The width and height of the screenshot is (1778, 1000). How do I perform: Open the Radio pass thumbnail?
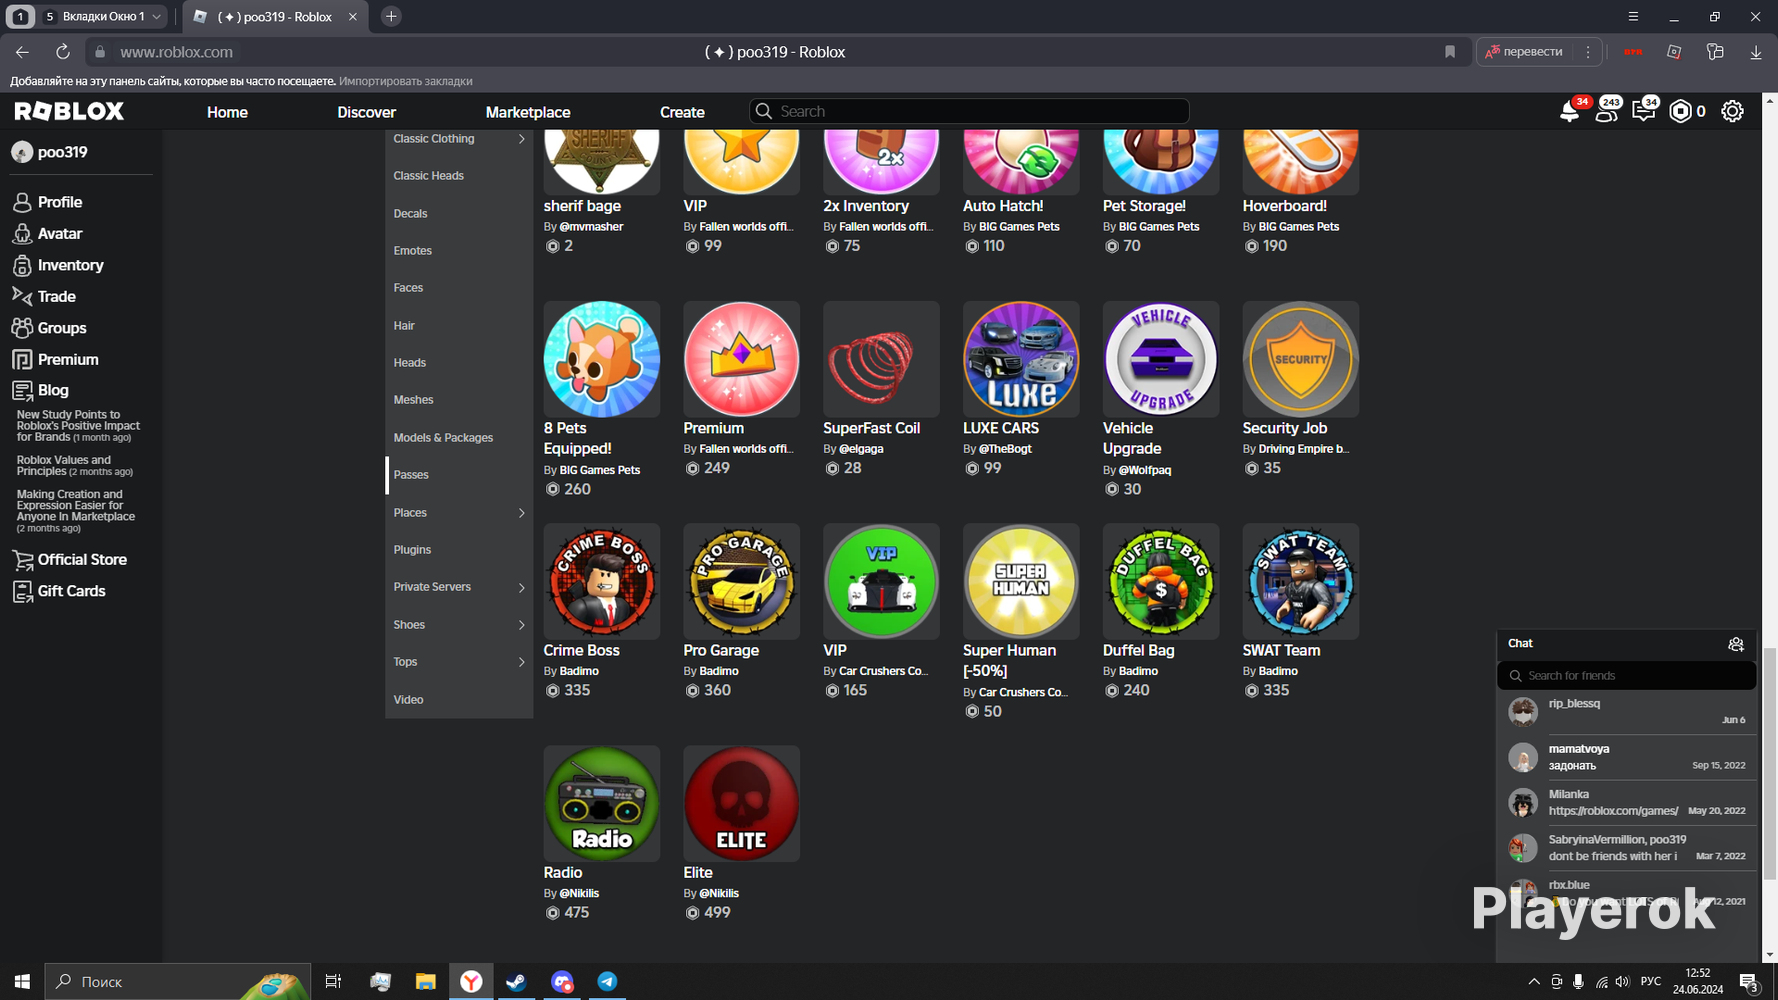(x=601, y=803)
